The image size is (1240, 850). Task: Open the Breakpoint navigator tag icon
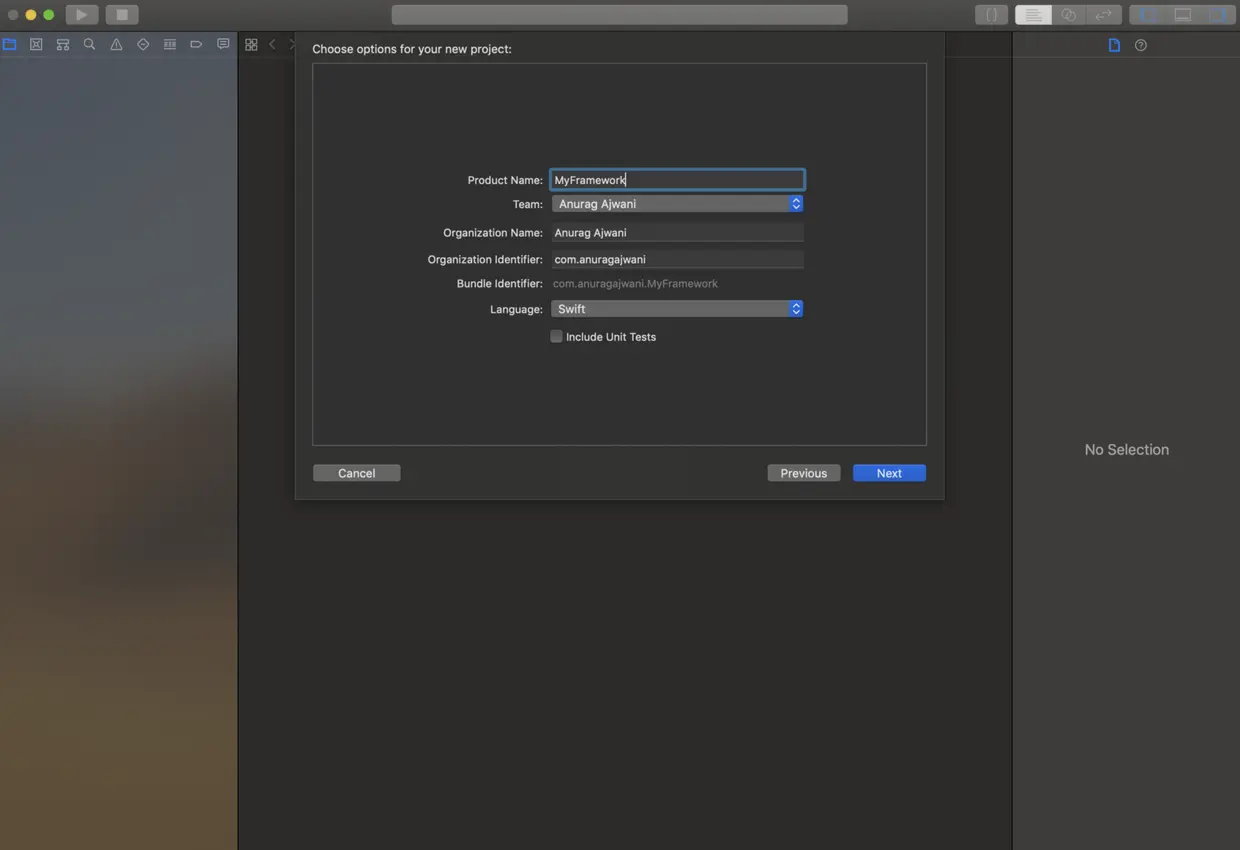[x=196, y=45]
